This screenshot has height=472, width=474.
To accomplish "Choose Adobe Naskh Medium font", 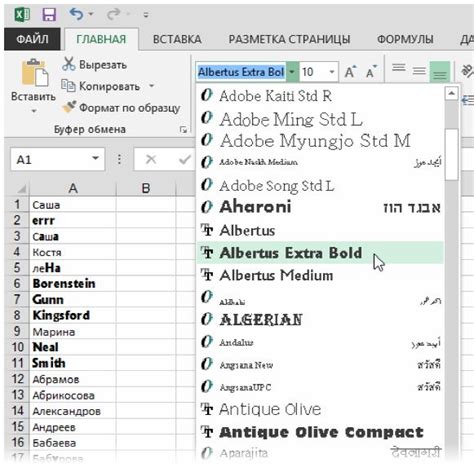I will 320,162.
